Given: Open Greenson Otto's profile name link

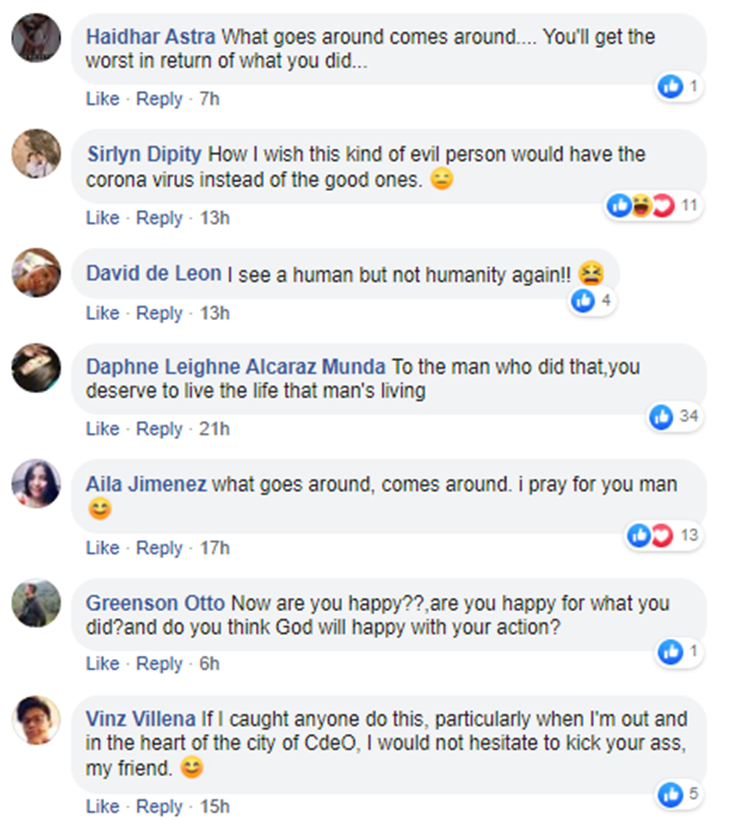Looking at the screenshot, I should pos(155,604).
